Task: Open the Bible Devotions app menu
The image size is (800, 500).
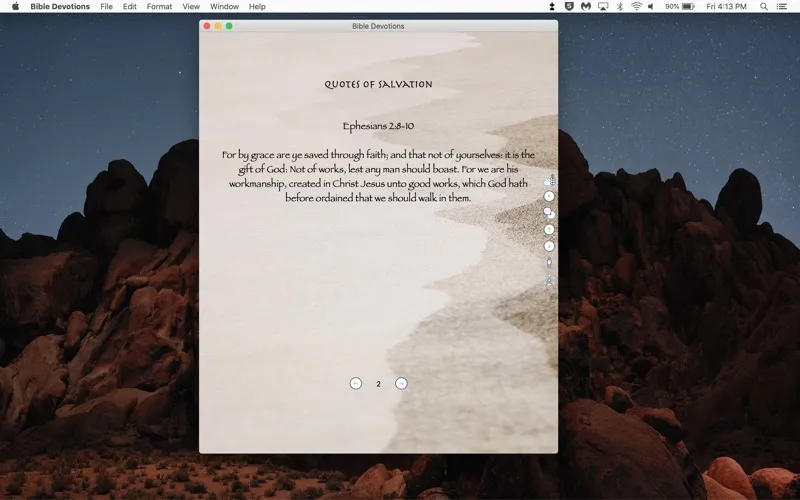Action: 60,7
